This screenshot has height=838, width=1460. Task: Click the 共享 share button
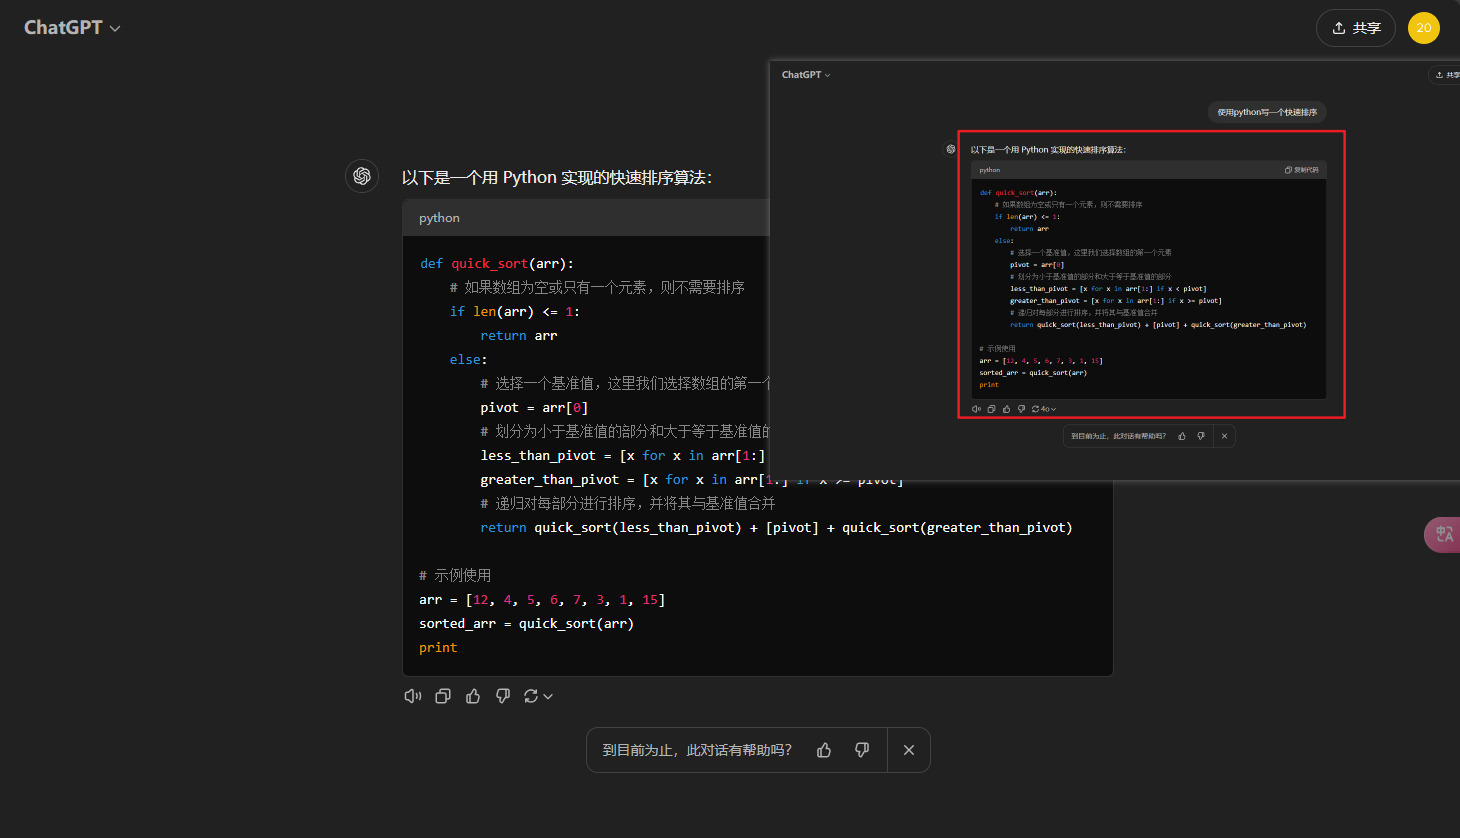[x=1357, y=28]
